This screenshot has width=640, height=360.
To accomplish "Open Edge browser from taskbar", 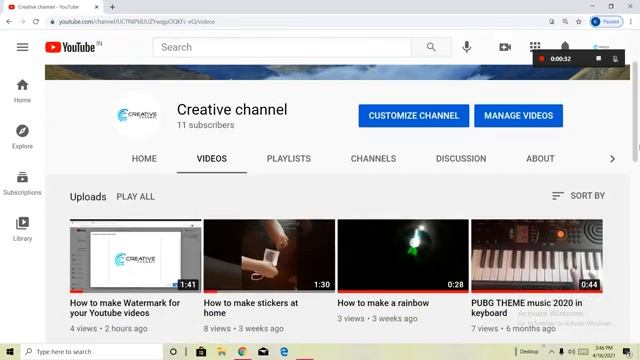I will point(284,351).
